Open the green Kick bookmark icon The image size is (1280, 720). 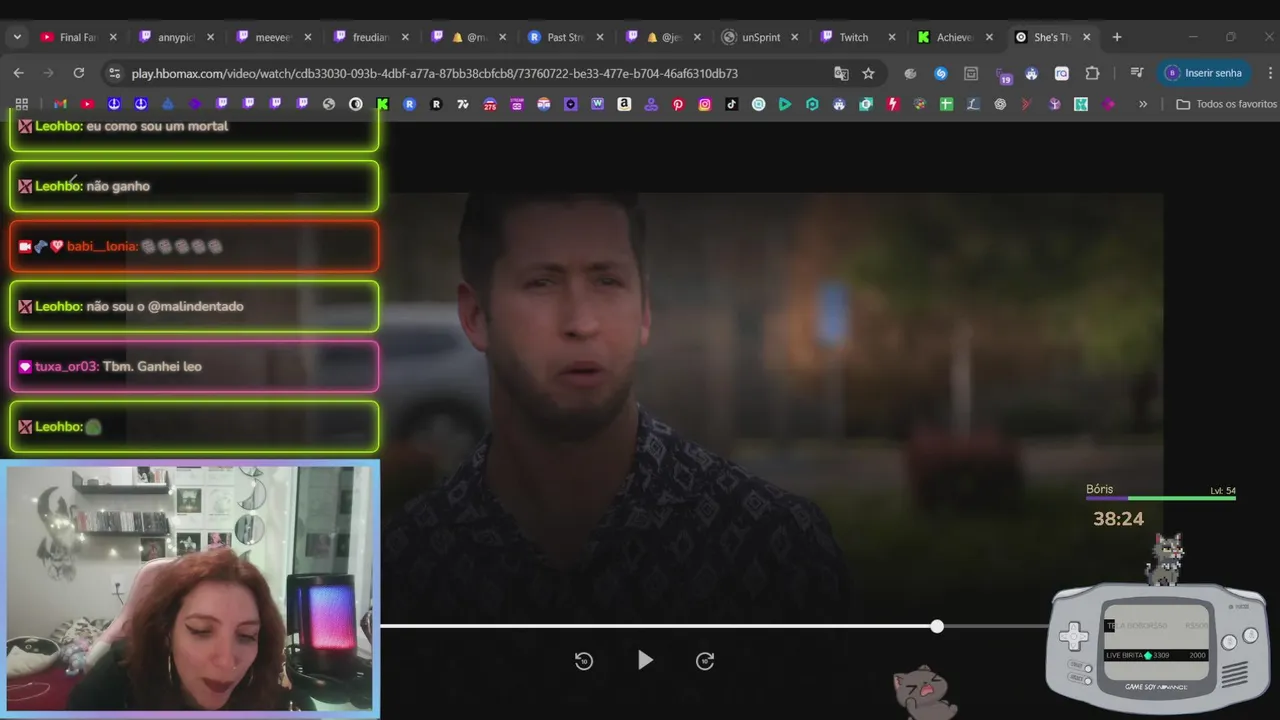(382, 104)
